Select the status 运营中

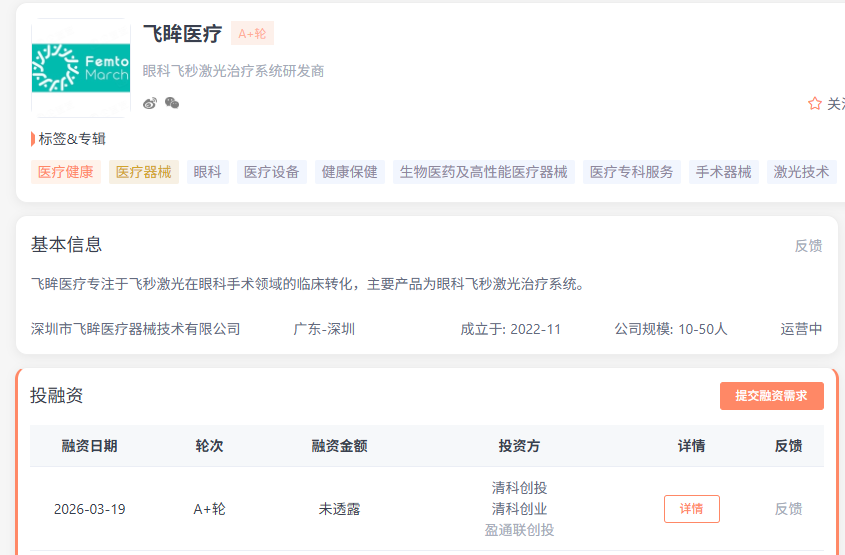pyautogui.click(x=801, y=329)
